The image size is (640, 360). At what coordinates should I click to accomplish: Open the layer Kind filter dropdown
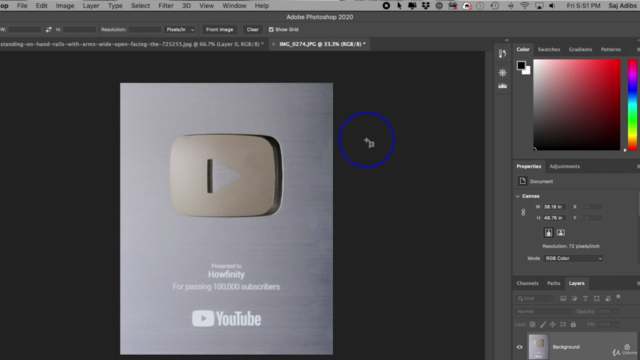coord(535,298)
